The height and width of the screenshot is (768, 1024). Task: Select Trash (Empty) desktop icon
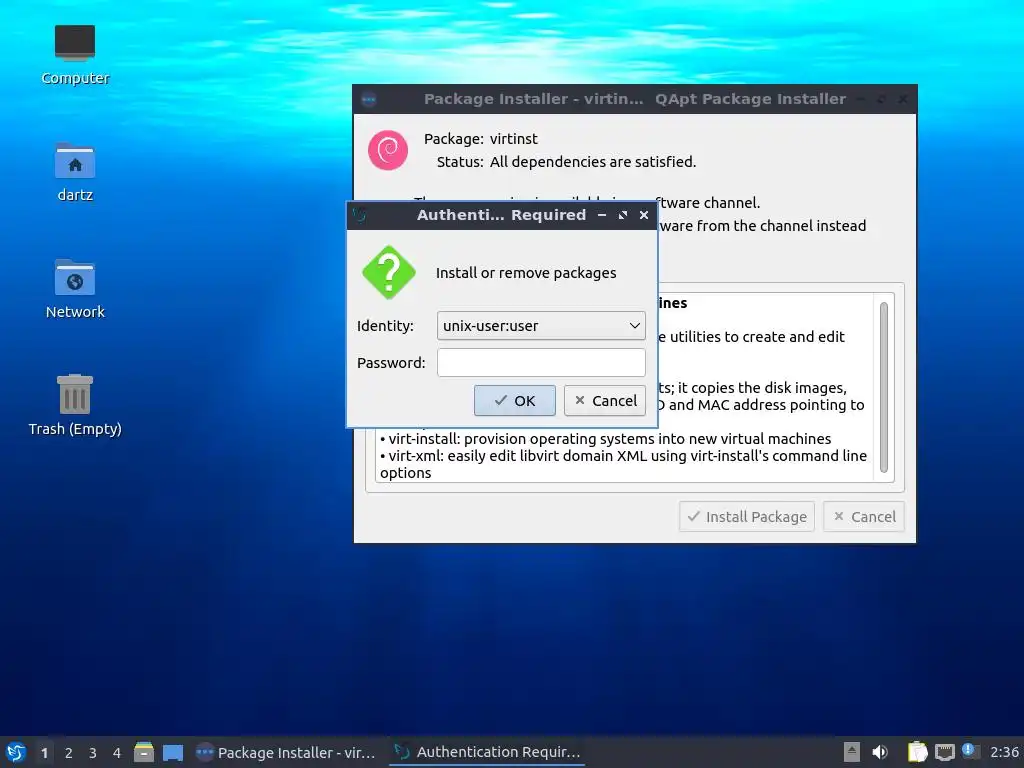tap(74, 405)
